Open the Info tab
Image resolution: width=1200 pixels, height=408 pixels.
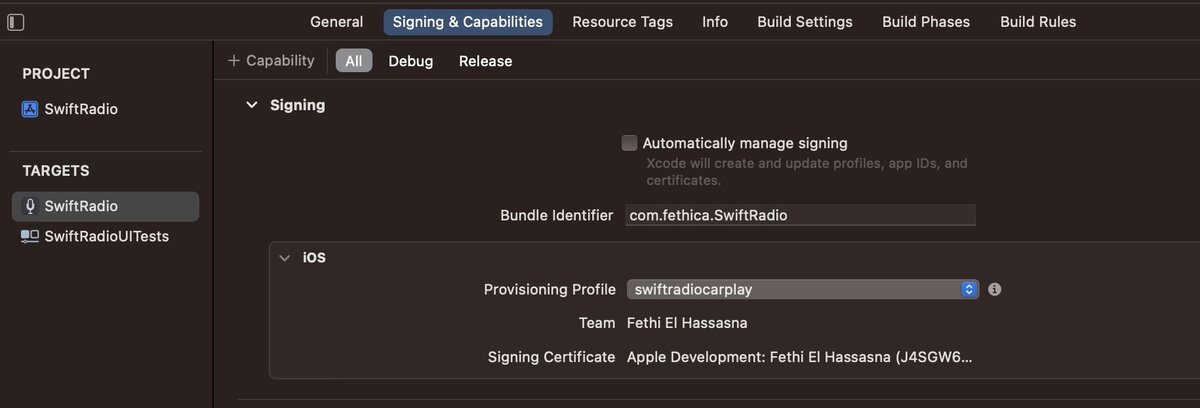[x=715, y=22]
